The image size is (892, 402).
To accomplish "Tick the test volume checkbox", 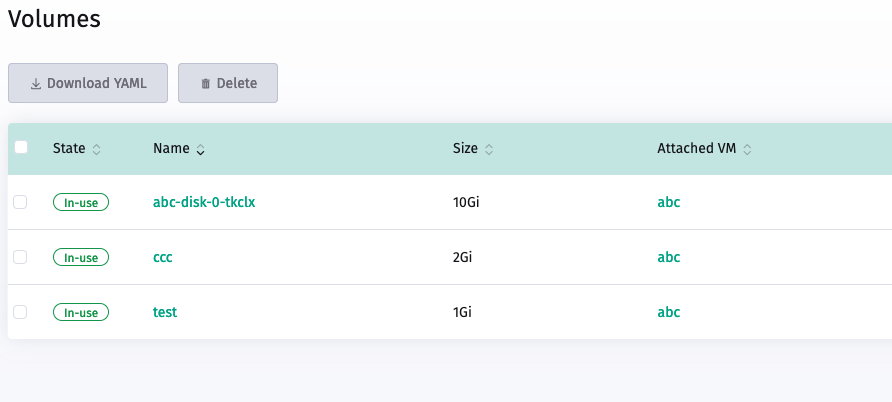I will (x=21, y=312).
